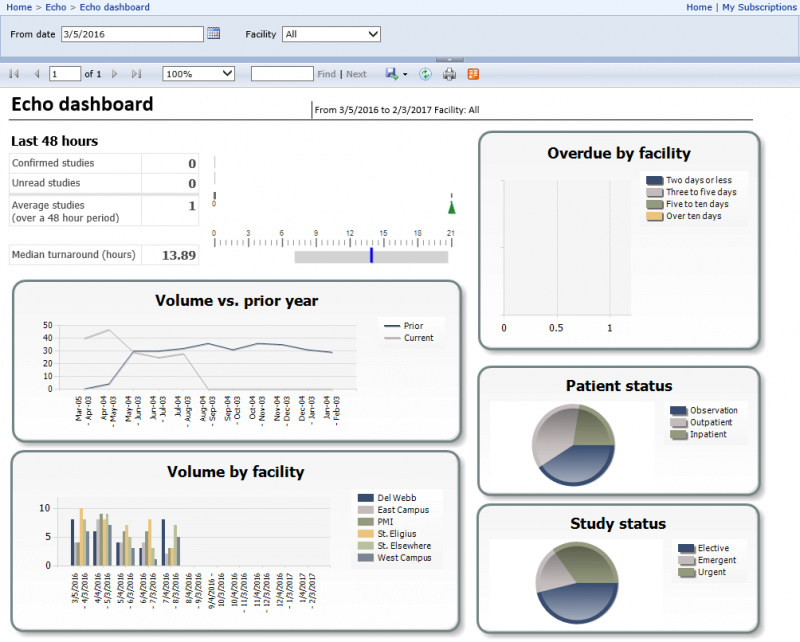Jump to the first page icon

coord(14,73)
